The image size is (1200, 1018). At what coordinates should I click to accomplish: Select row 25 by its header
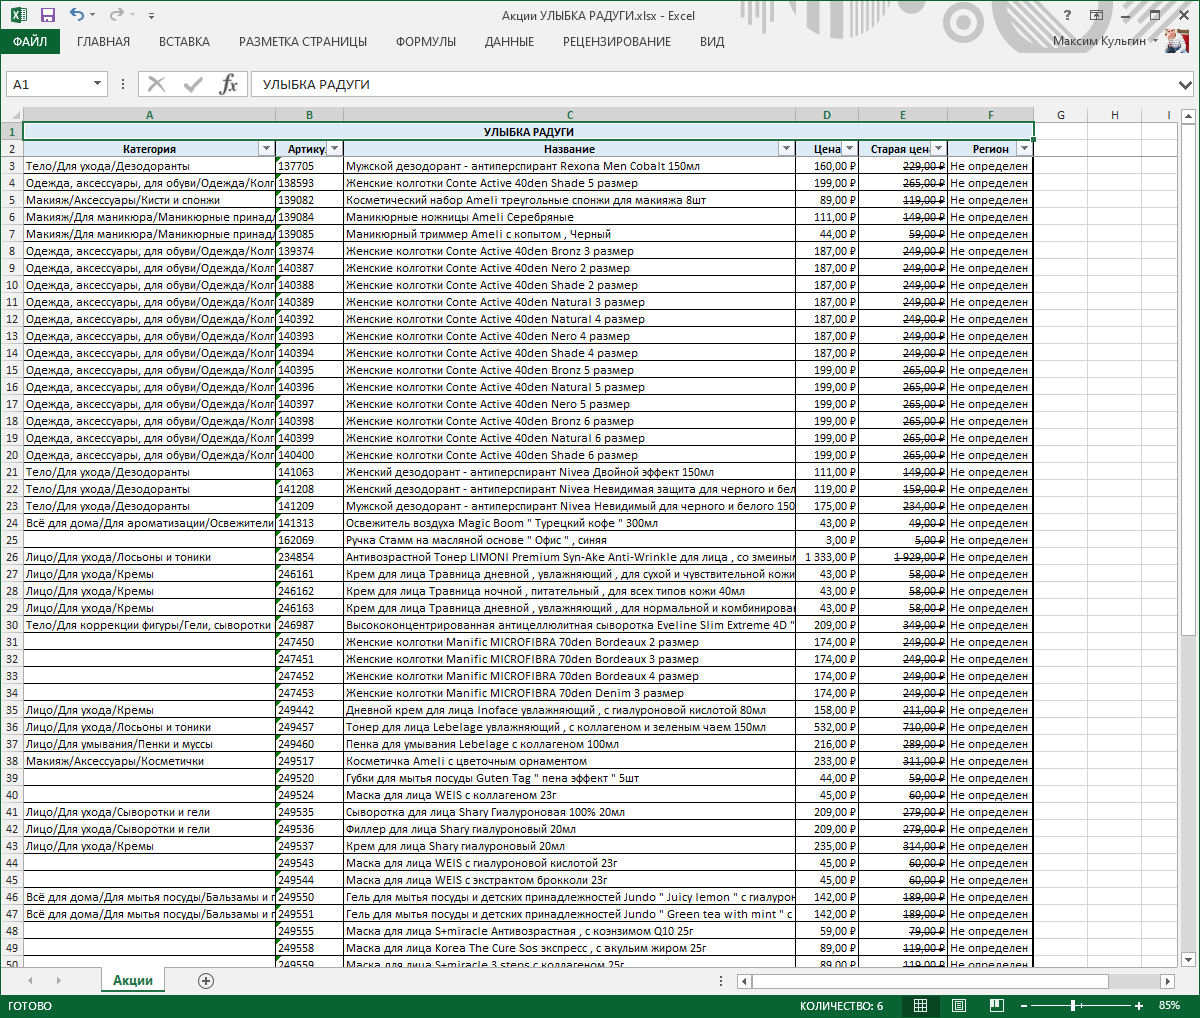pos(11,540)
